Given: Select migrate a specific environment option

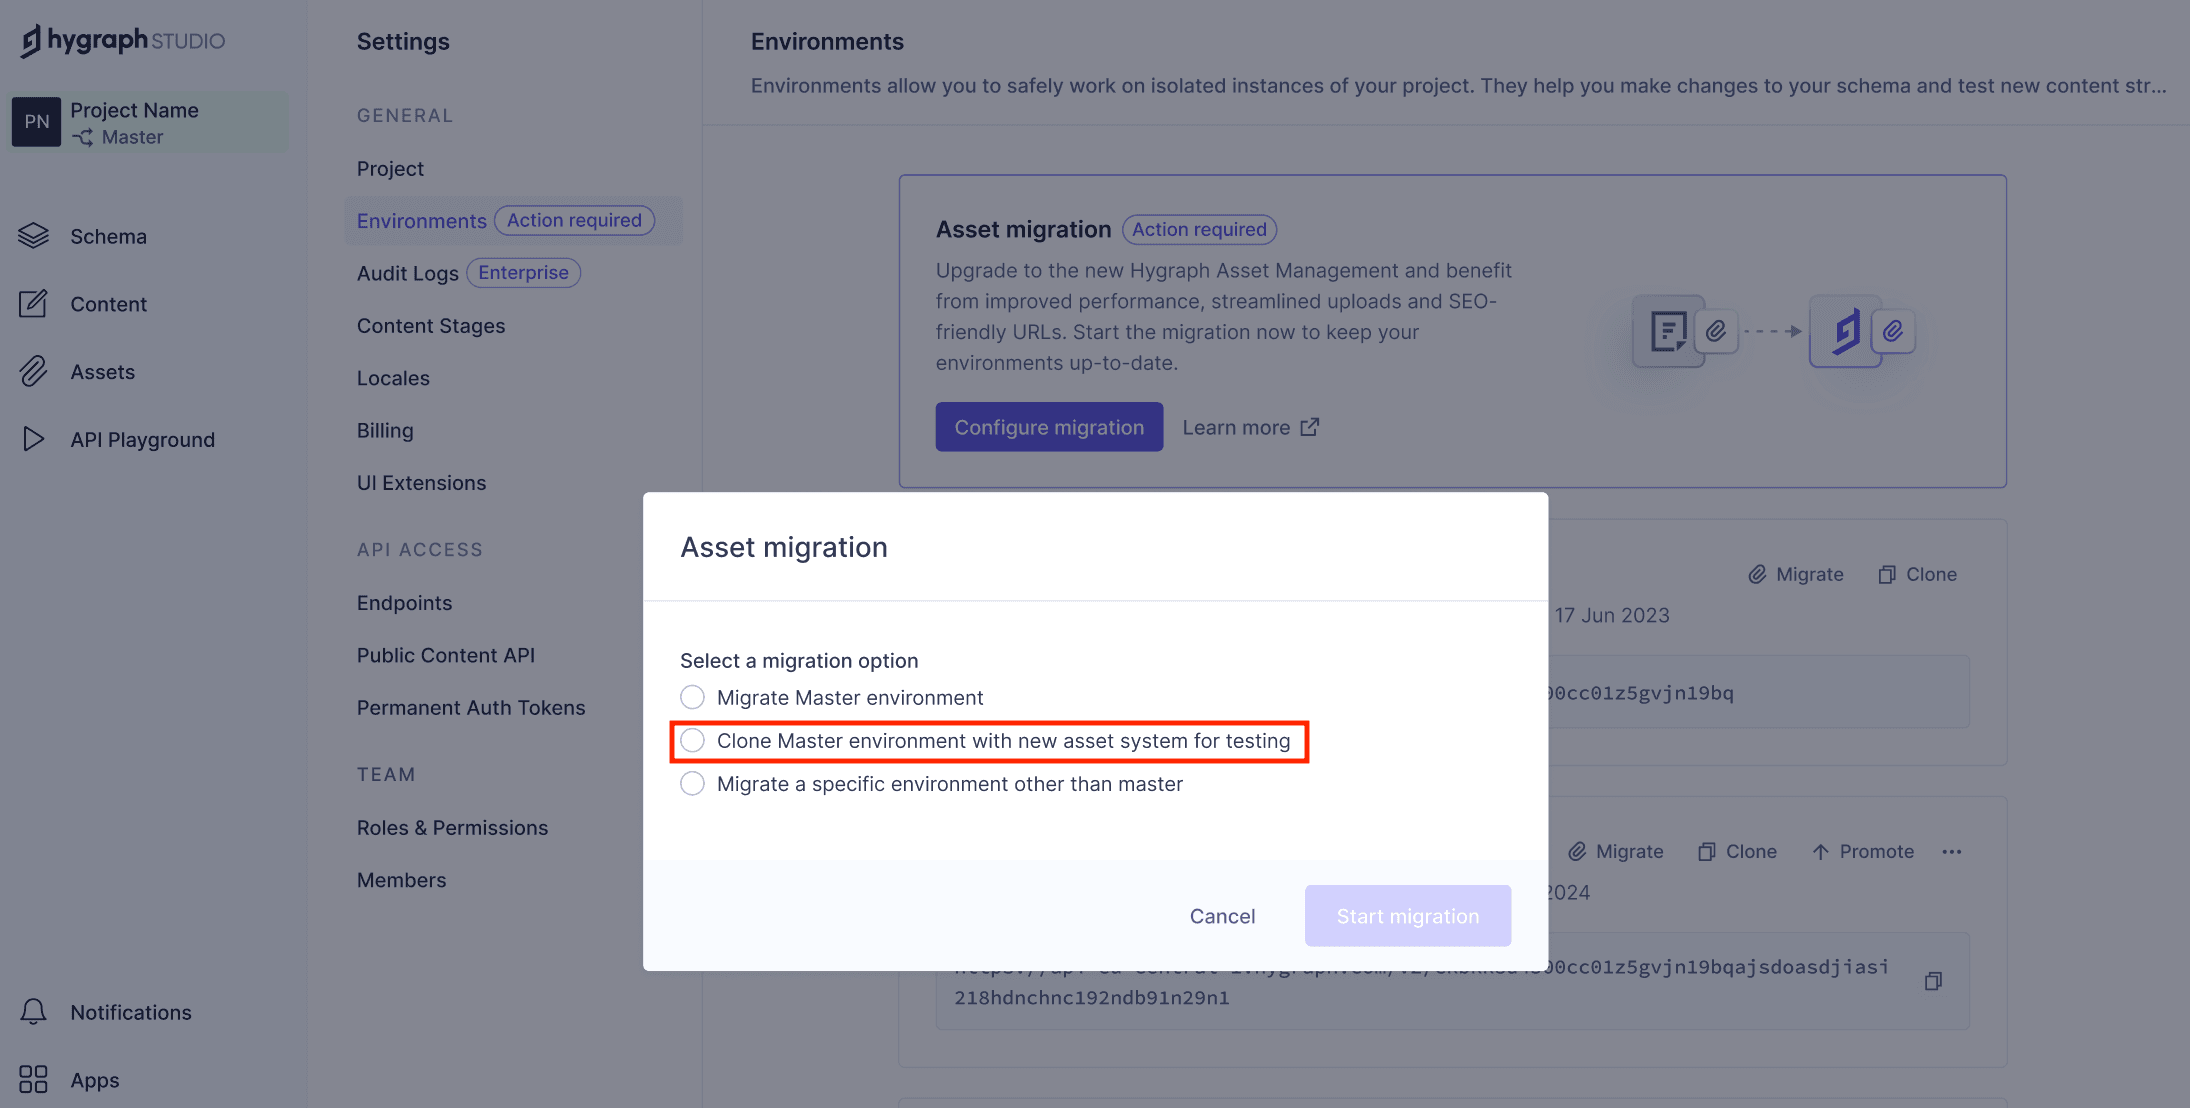Looking at the screenshot, I should [x=692, y=784].
